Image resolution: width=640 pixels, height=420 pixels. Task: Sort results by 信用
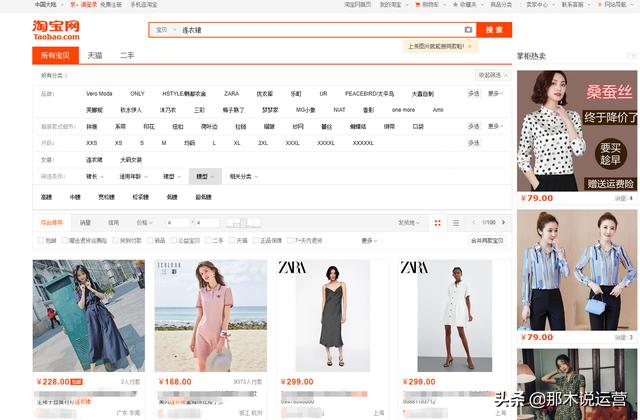(113, 223)
